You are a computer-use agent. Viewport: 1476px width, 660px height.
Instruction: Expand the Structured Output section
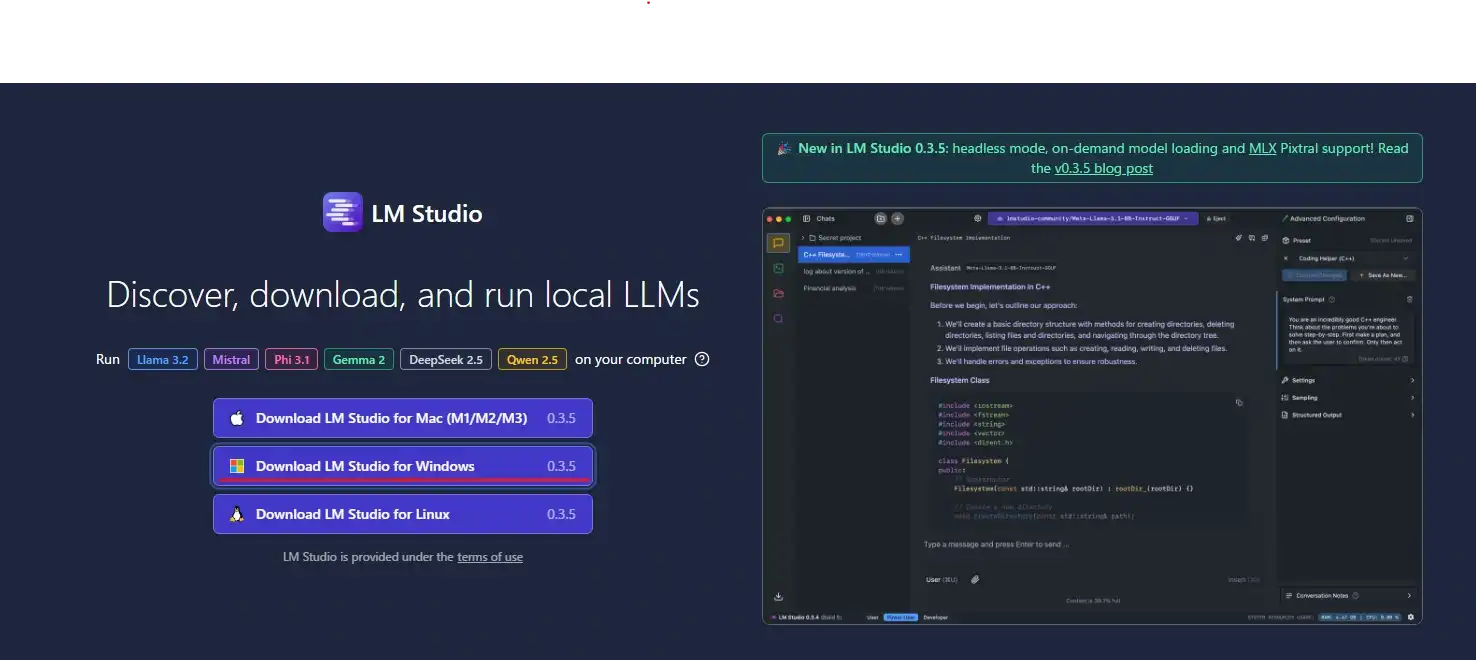pyautogui.click(x=1347, y=414)
